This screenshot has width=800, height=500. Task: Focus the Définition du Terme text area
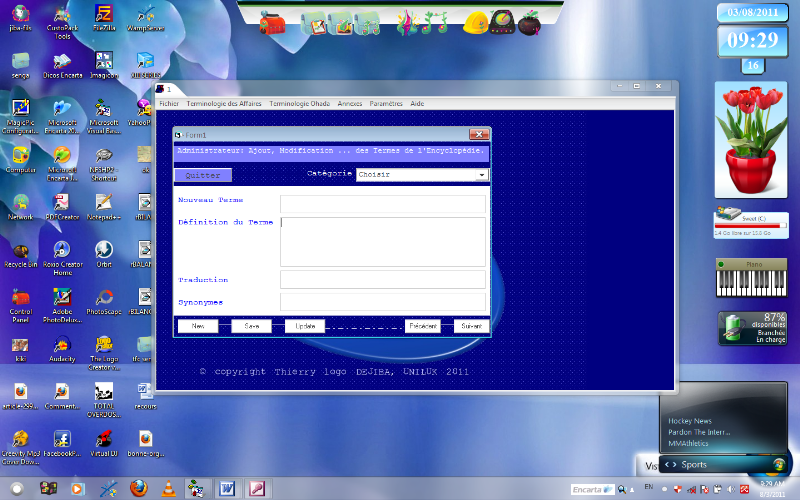point(383,242)
